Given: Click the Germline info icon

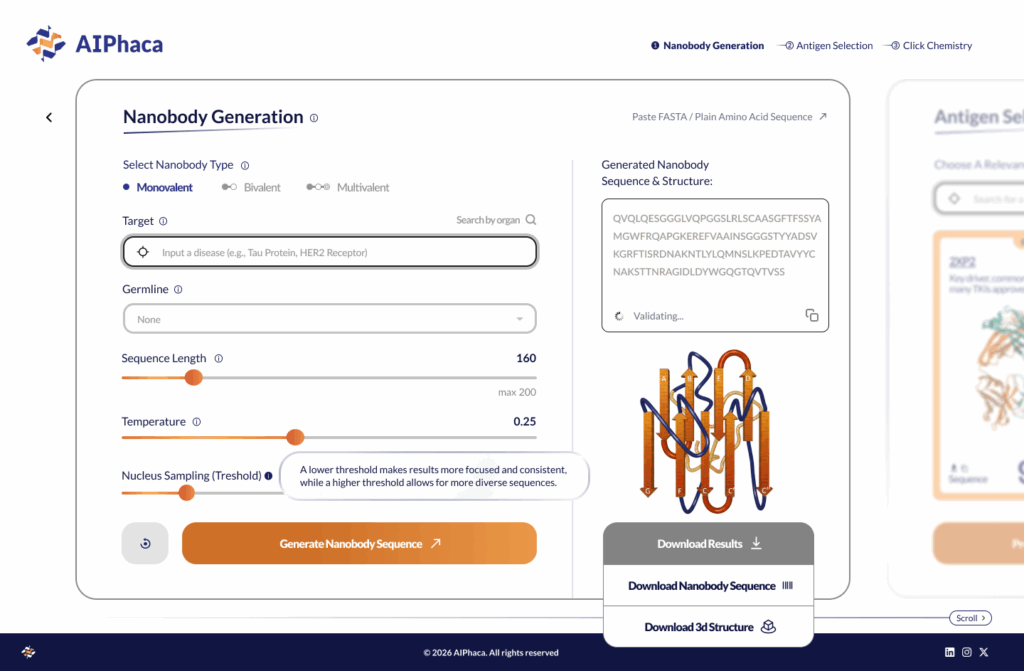Looking at the screenshot, I should coord(178,290).
